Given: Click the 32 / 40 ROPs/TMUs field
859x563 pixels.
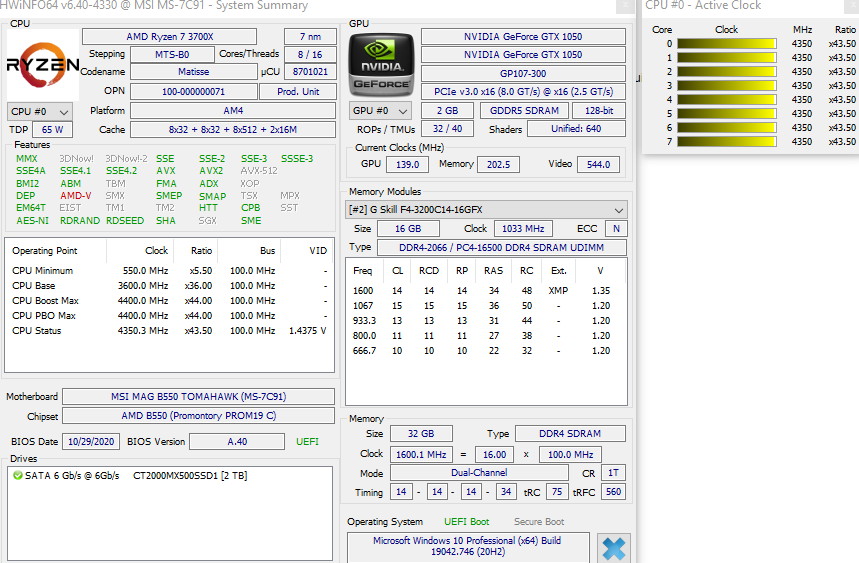Looking at the screenshot, I should point(448,129).
